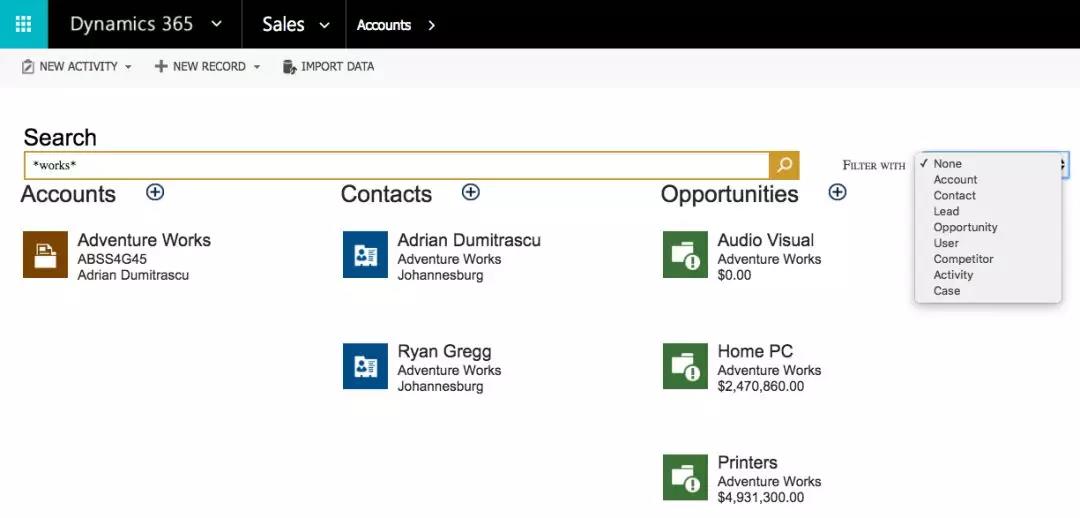This screenshot has width=1080, height=518.
Task: Click the Audio Visual opportunity icon
Action: point(685,255)
